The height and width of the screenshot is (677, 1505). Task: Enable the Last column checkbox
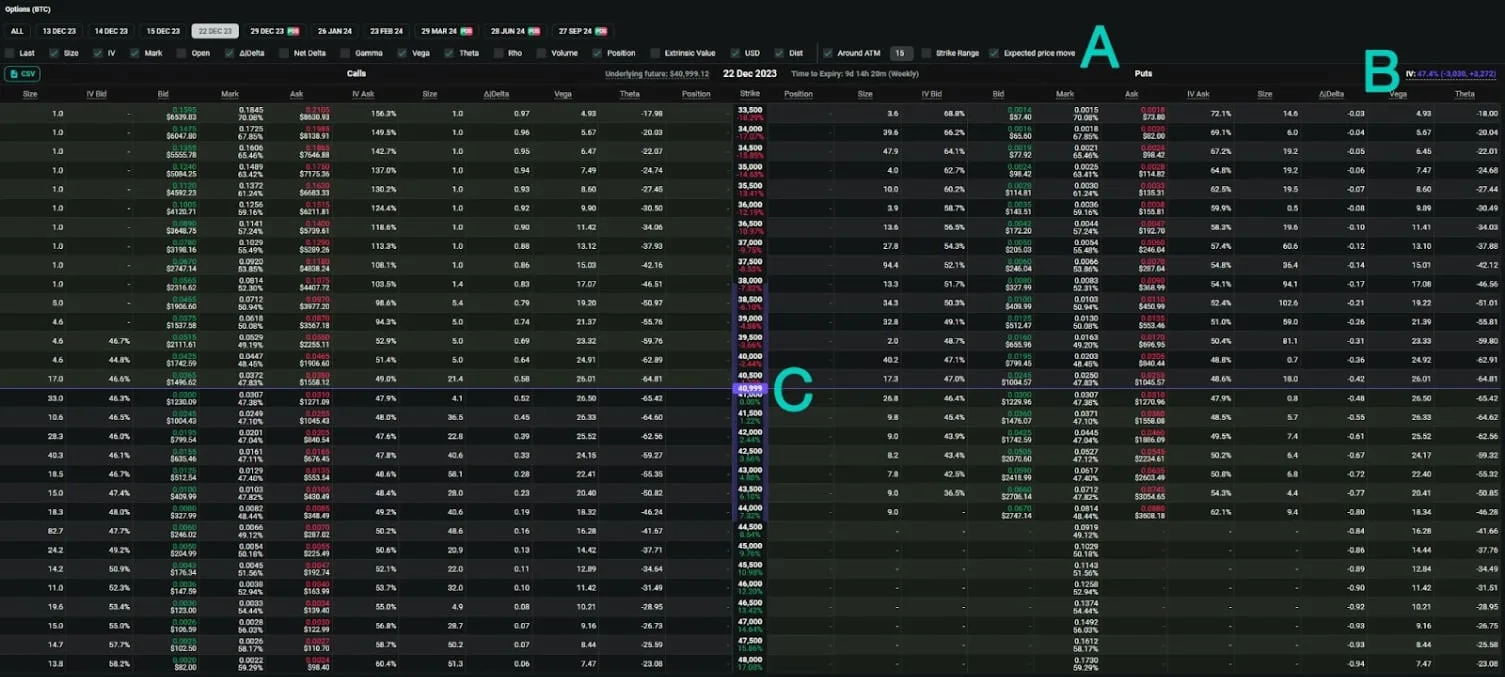(x=10, y=53)
